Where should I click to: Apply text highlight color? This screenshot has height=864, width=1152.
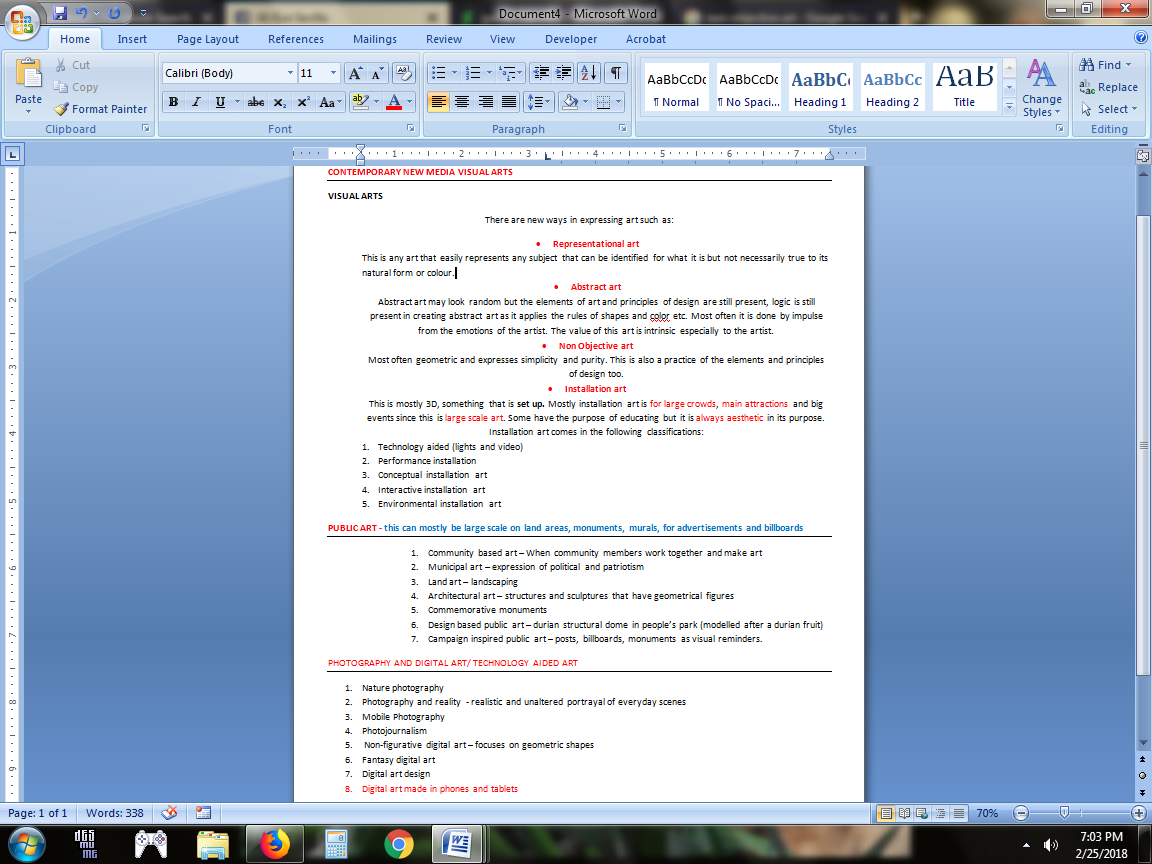[359, 102]
